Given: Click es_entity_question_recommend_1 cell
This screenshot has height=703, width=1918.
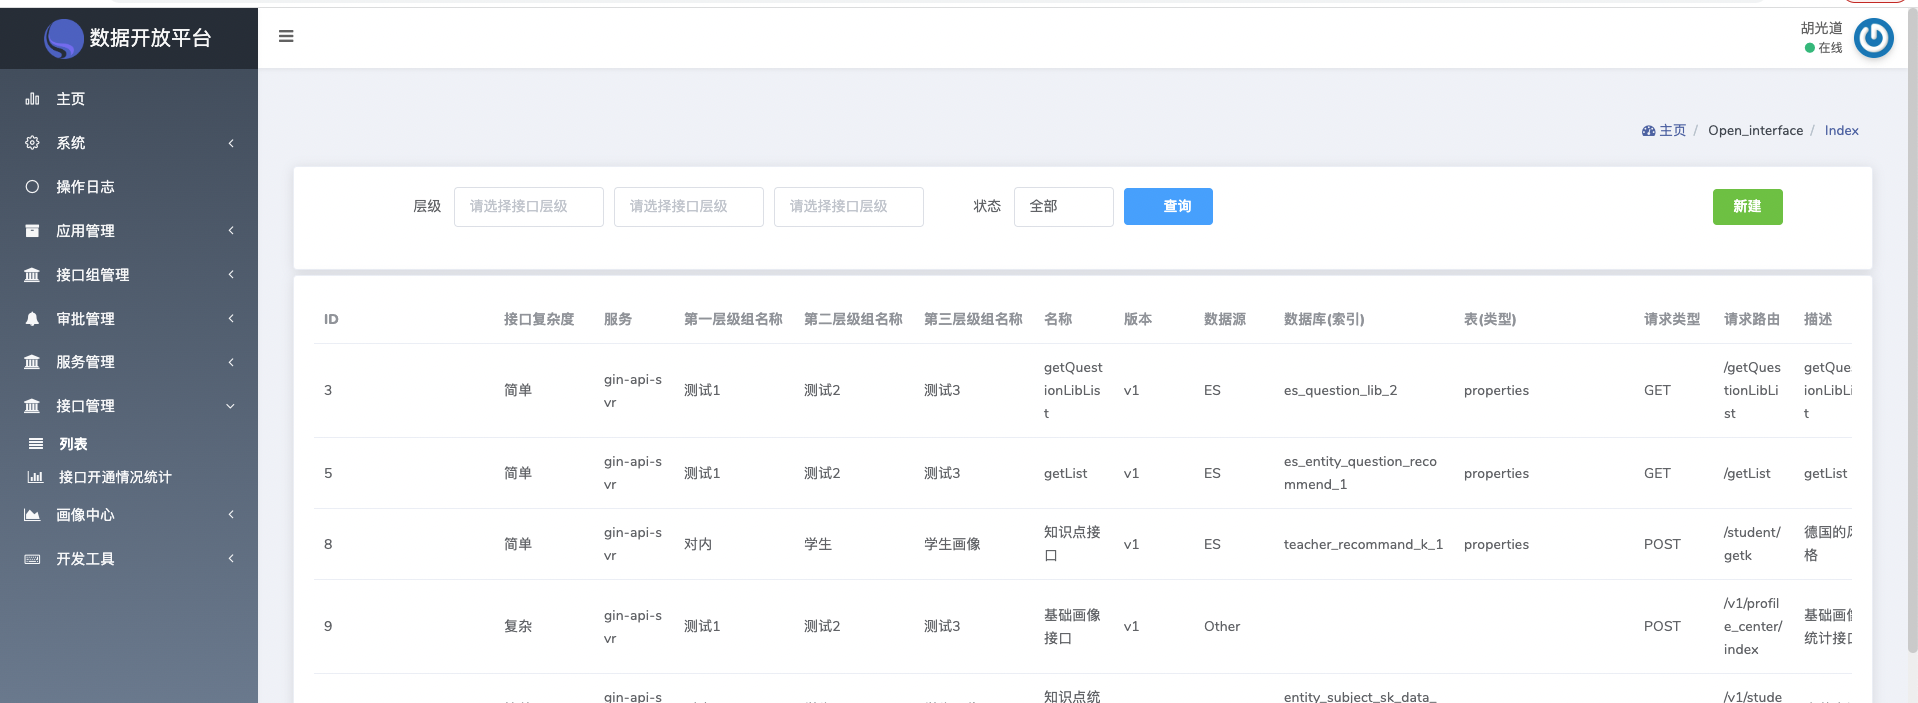Looking at the screenshot, I should [x=1360, y=473].
